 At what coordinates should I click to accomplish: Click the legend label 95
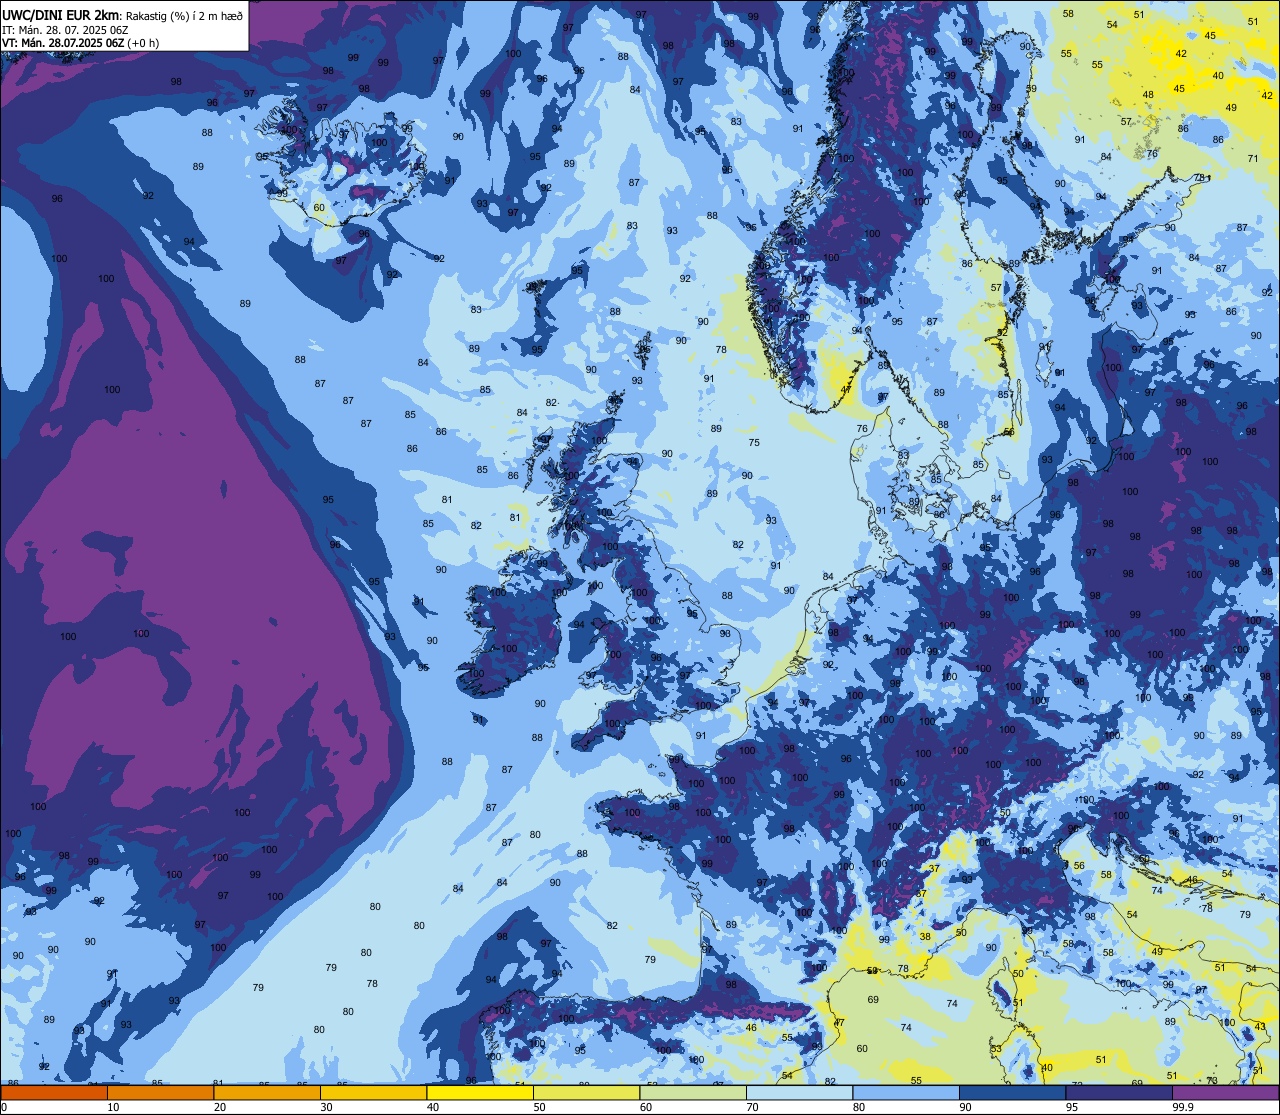point(1072,1107)
